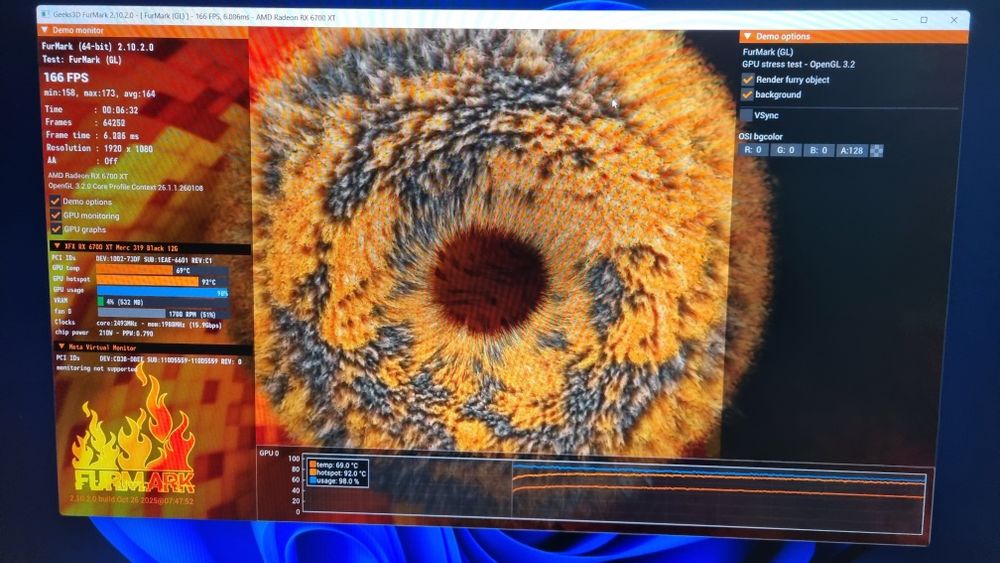The image size is (1000, 563).
Task: Click the 'GPU stress test - OpenGL 3.2' label
Action: click(x=798, y=64)
